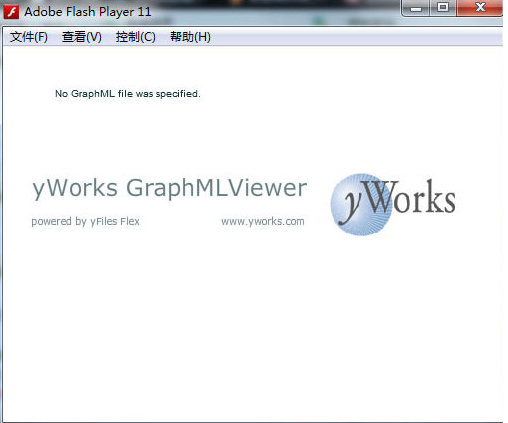Open the 查看(V) View menu
The height and width of the screenshot is (423, 508).
tap(82, 37)
